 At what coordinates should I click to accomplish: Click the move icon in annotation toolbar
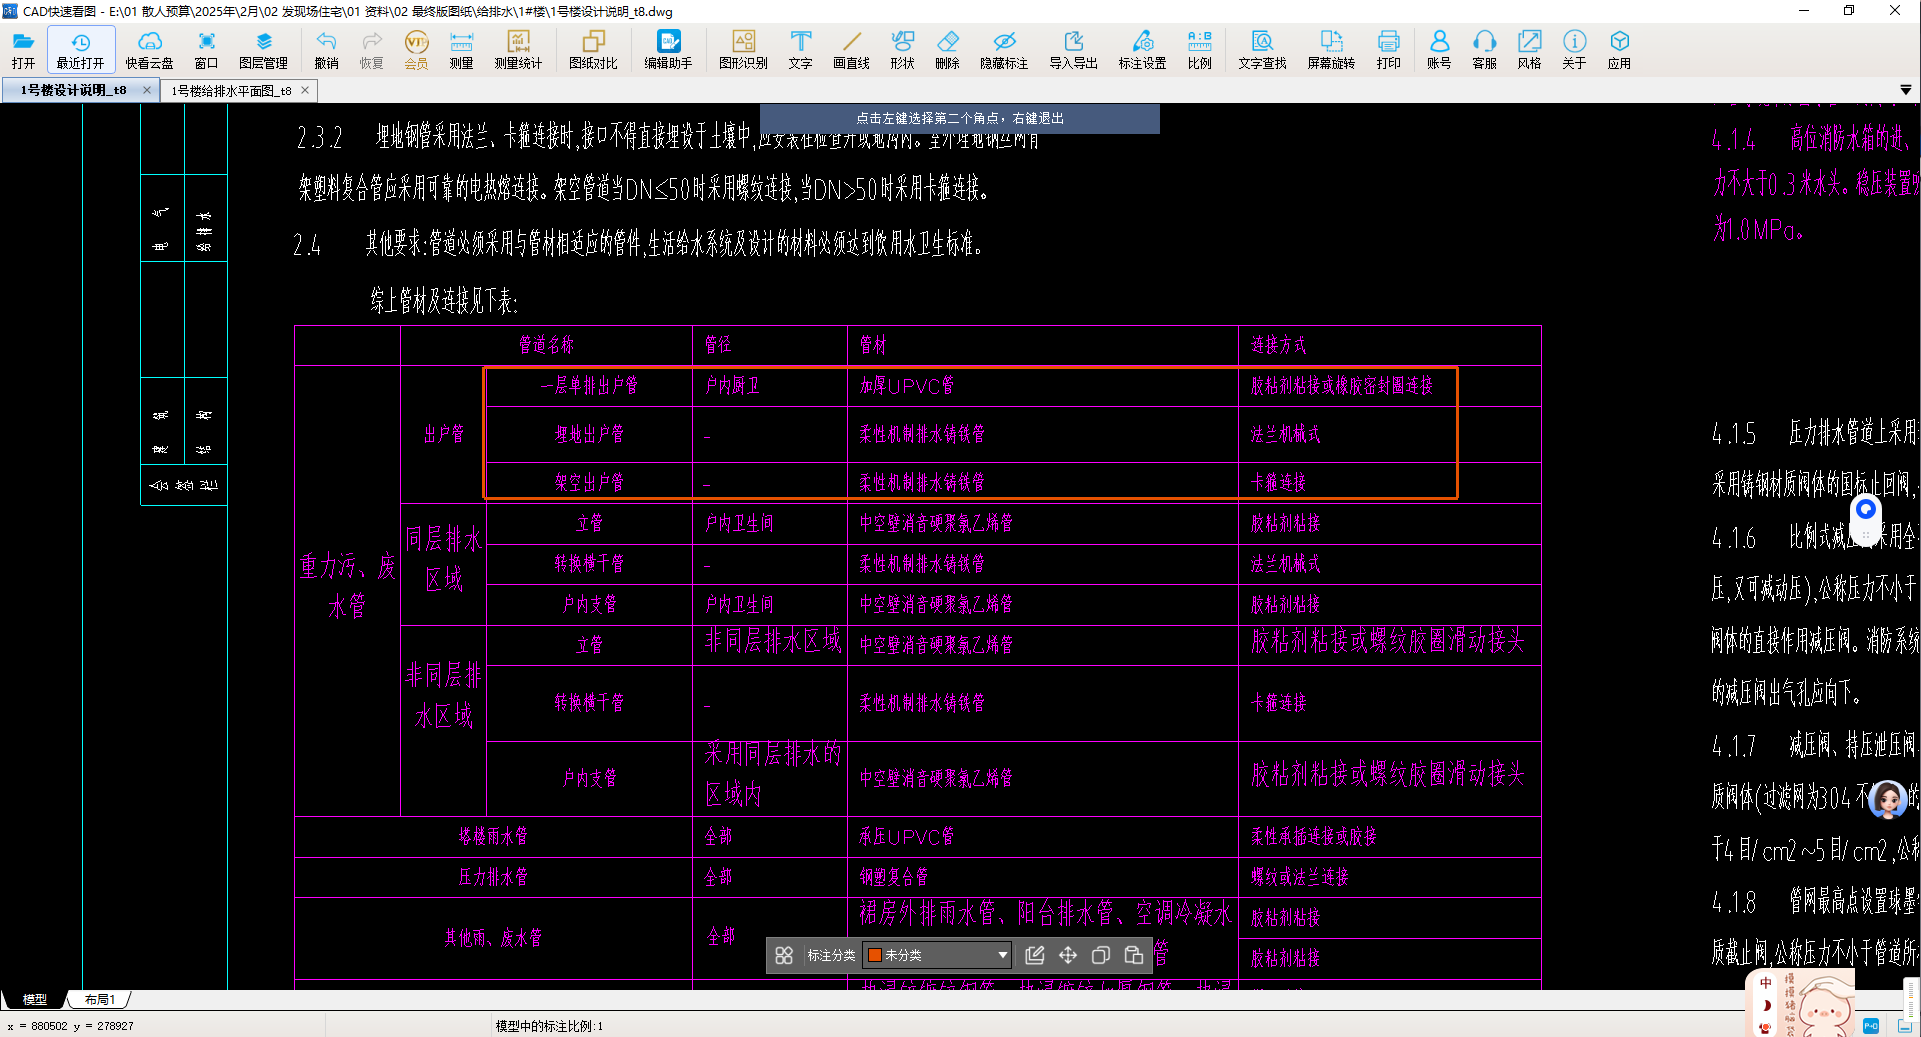coord(1068,955)
